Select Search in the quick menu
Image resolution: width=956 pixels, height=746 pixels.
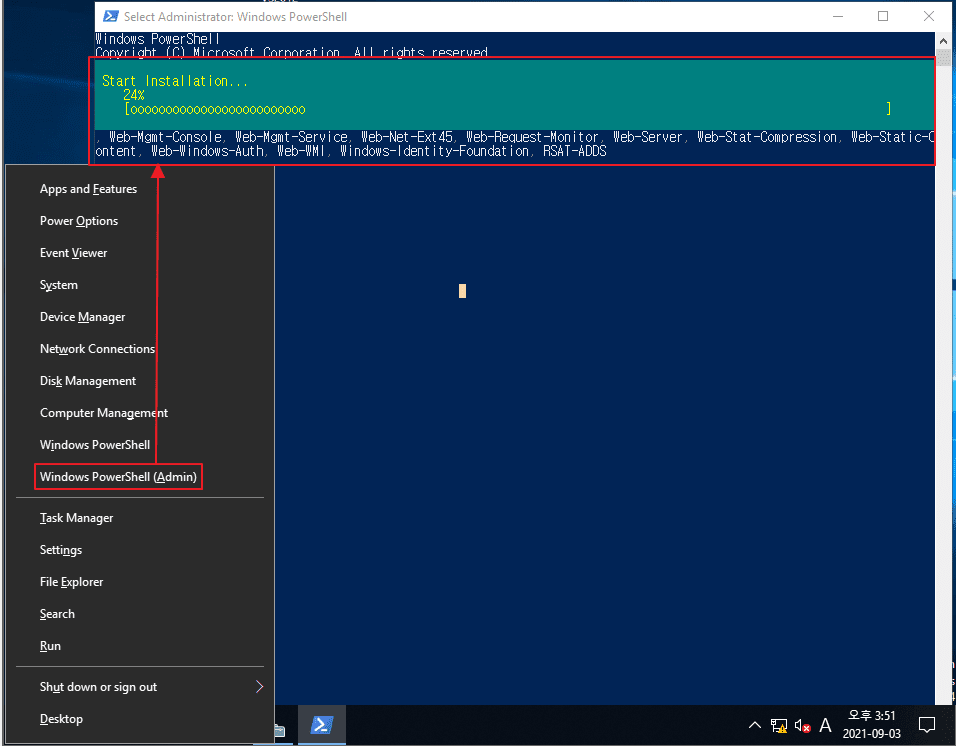point(57,614)
